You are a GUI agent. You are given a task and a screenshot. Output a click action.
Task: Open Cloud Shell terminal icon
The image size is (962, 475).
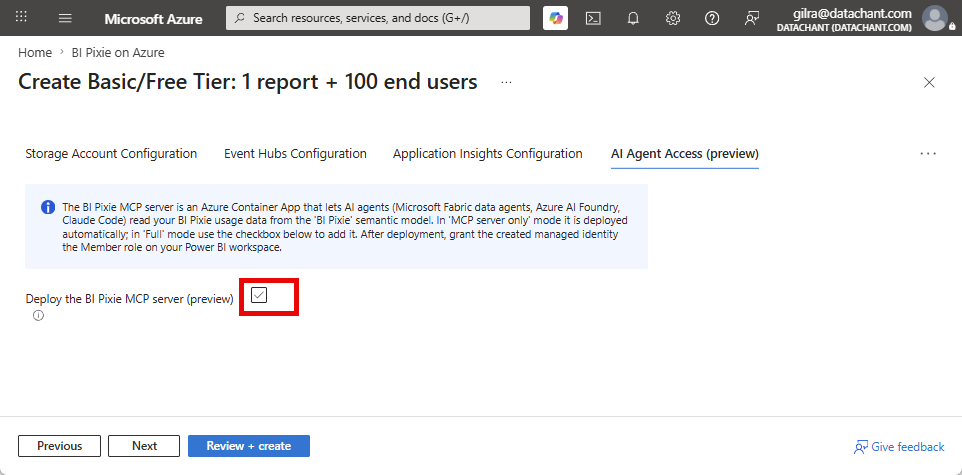pos(593,18)
